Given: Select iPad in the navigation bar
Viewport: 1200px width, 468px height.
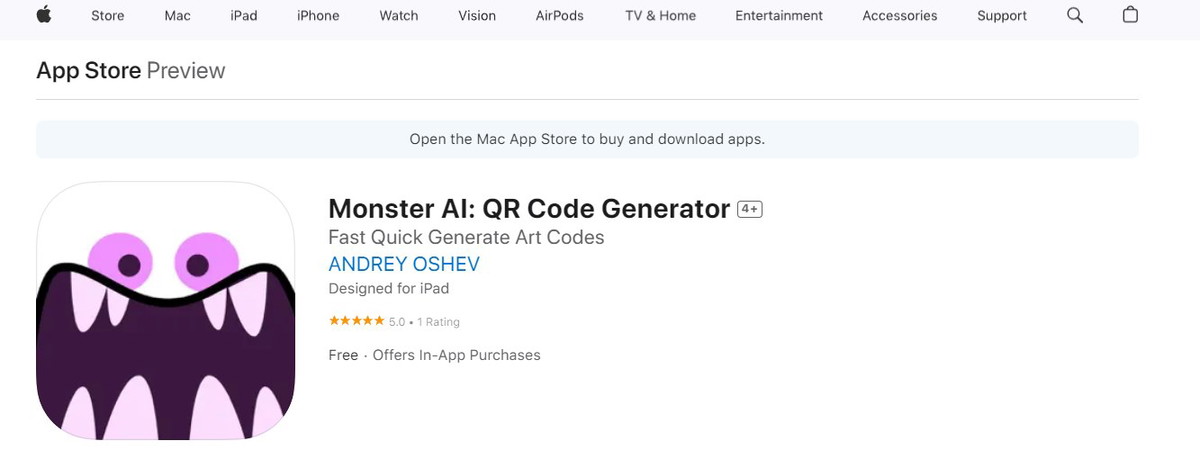Looking at the screenshot, I should 244,15.
